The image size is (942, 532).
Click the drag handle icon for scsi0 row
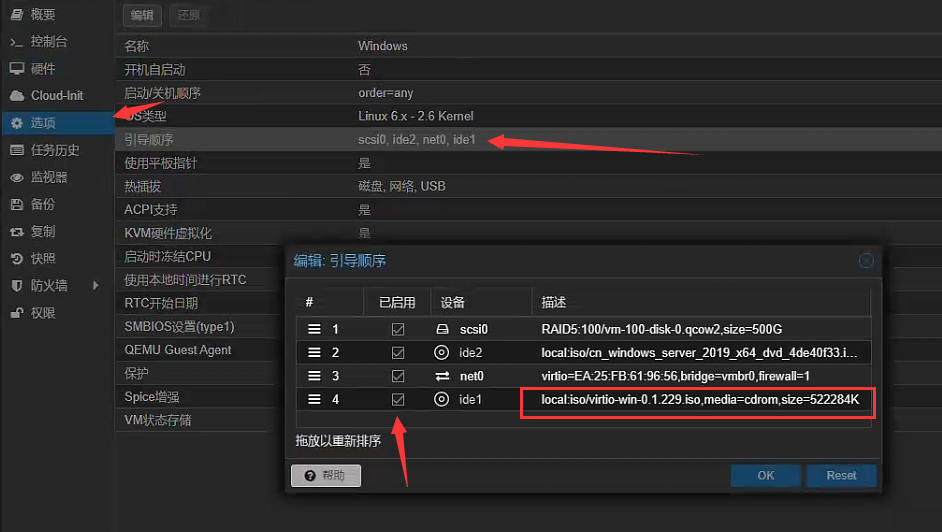tap(314, 329)
